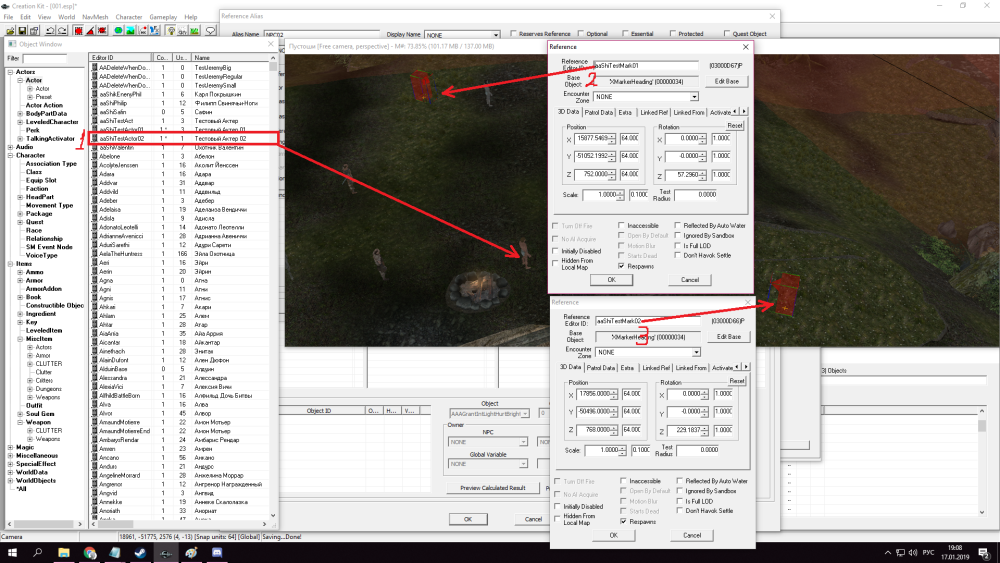Click Position X spinner in upper dialog
Viewport: 1000px width, 563px height.
(x=612, y=138)
